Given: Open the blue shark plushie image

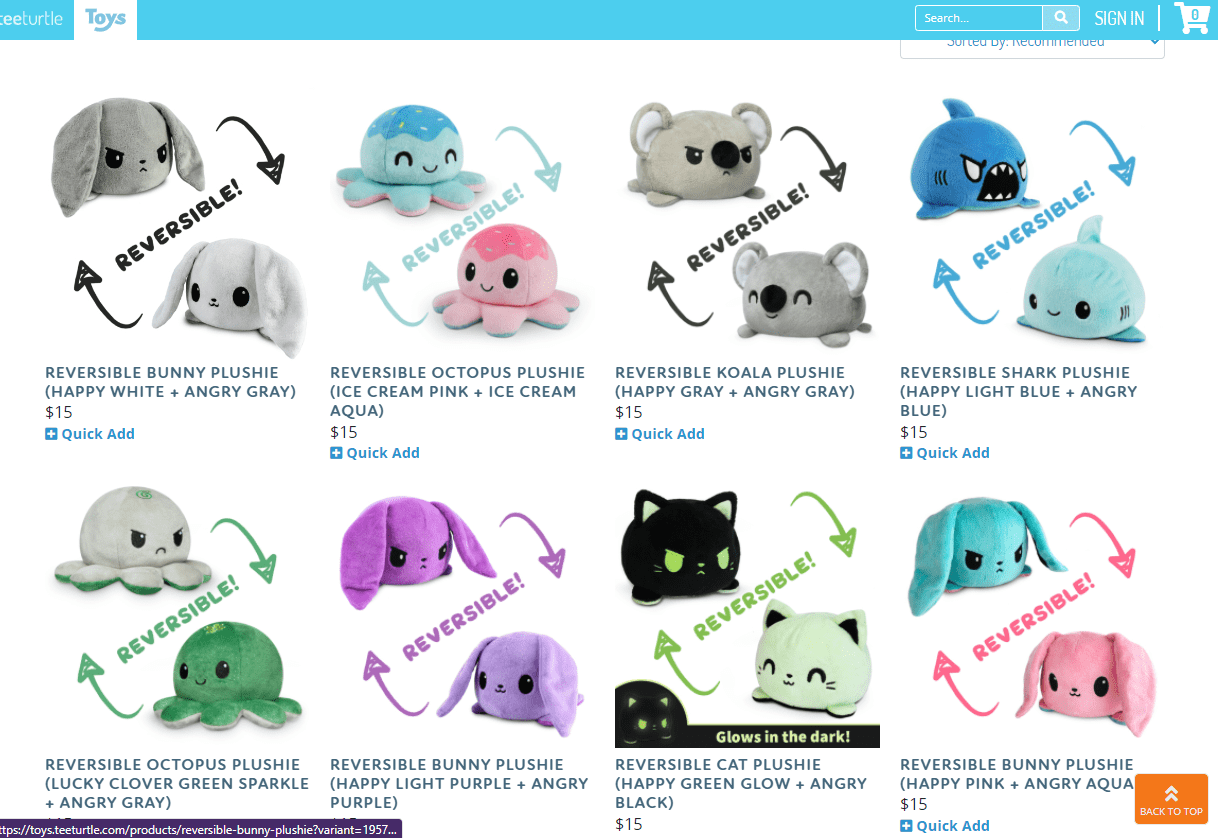Looking at the screenshot, I should coord(1032,223).
